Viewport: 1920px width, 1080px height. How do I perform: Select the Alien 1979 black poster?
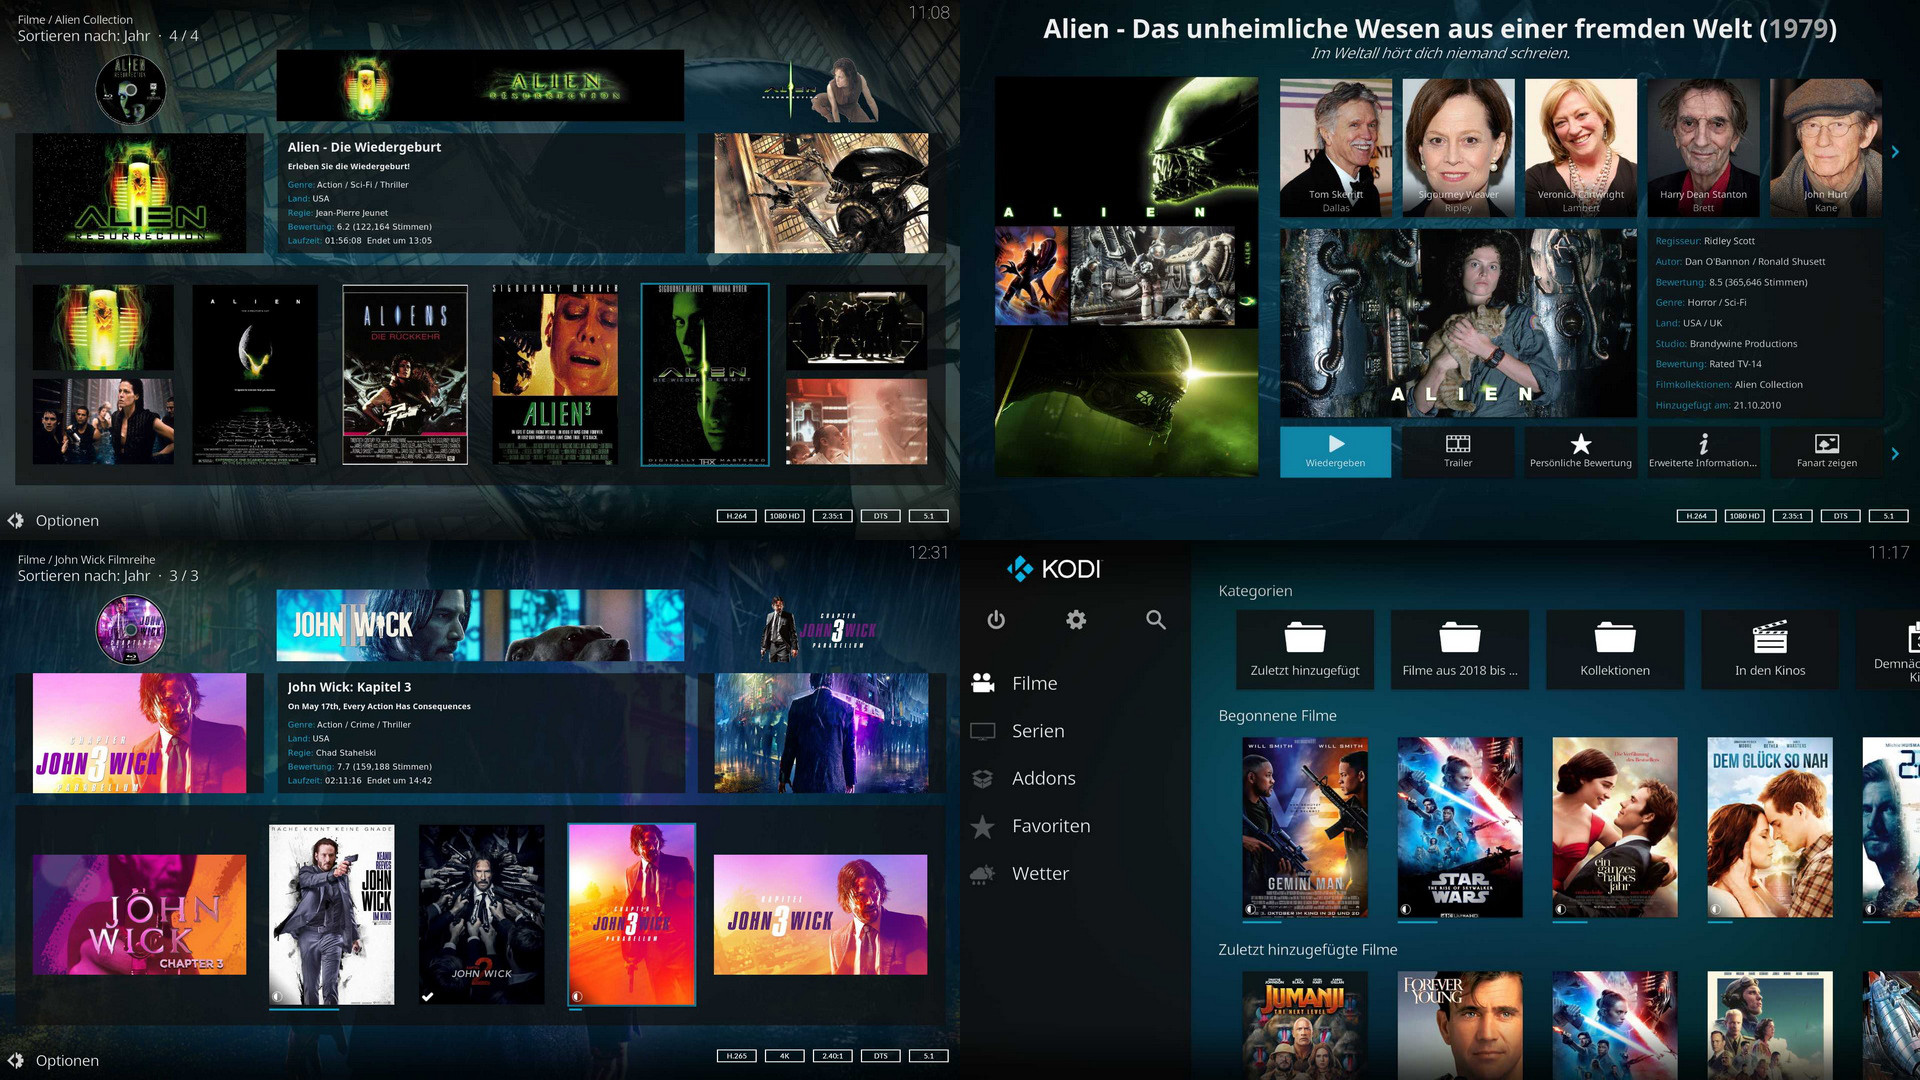tap(255, 375)
